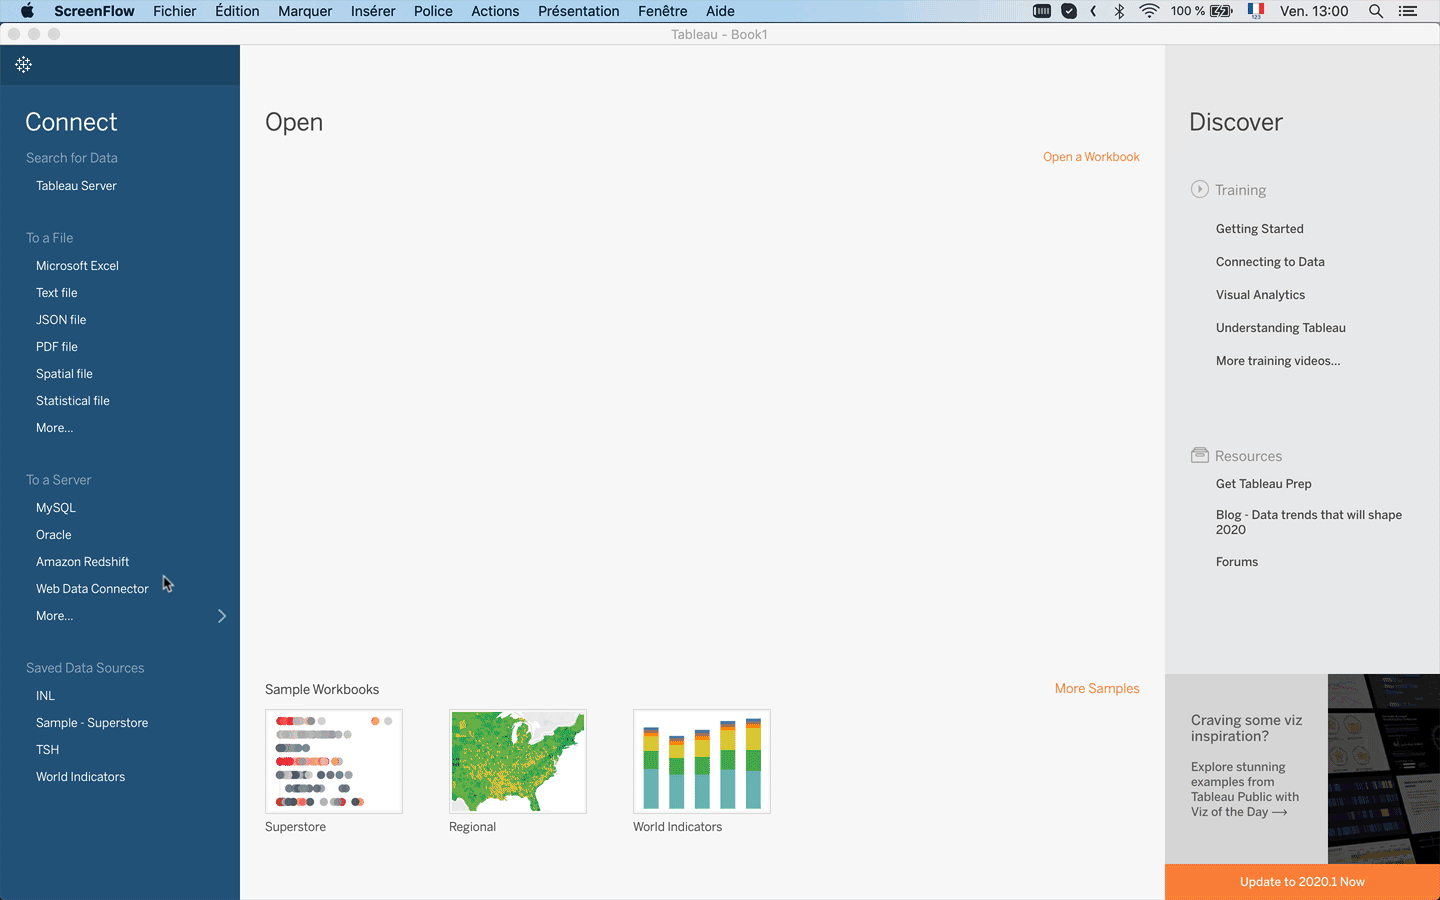Open the Blog data trends 2020 link

tap(1309, 522)
